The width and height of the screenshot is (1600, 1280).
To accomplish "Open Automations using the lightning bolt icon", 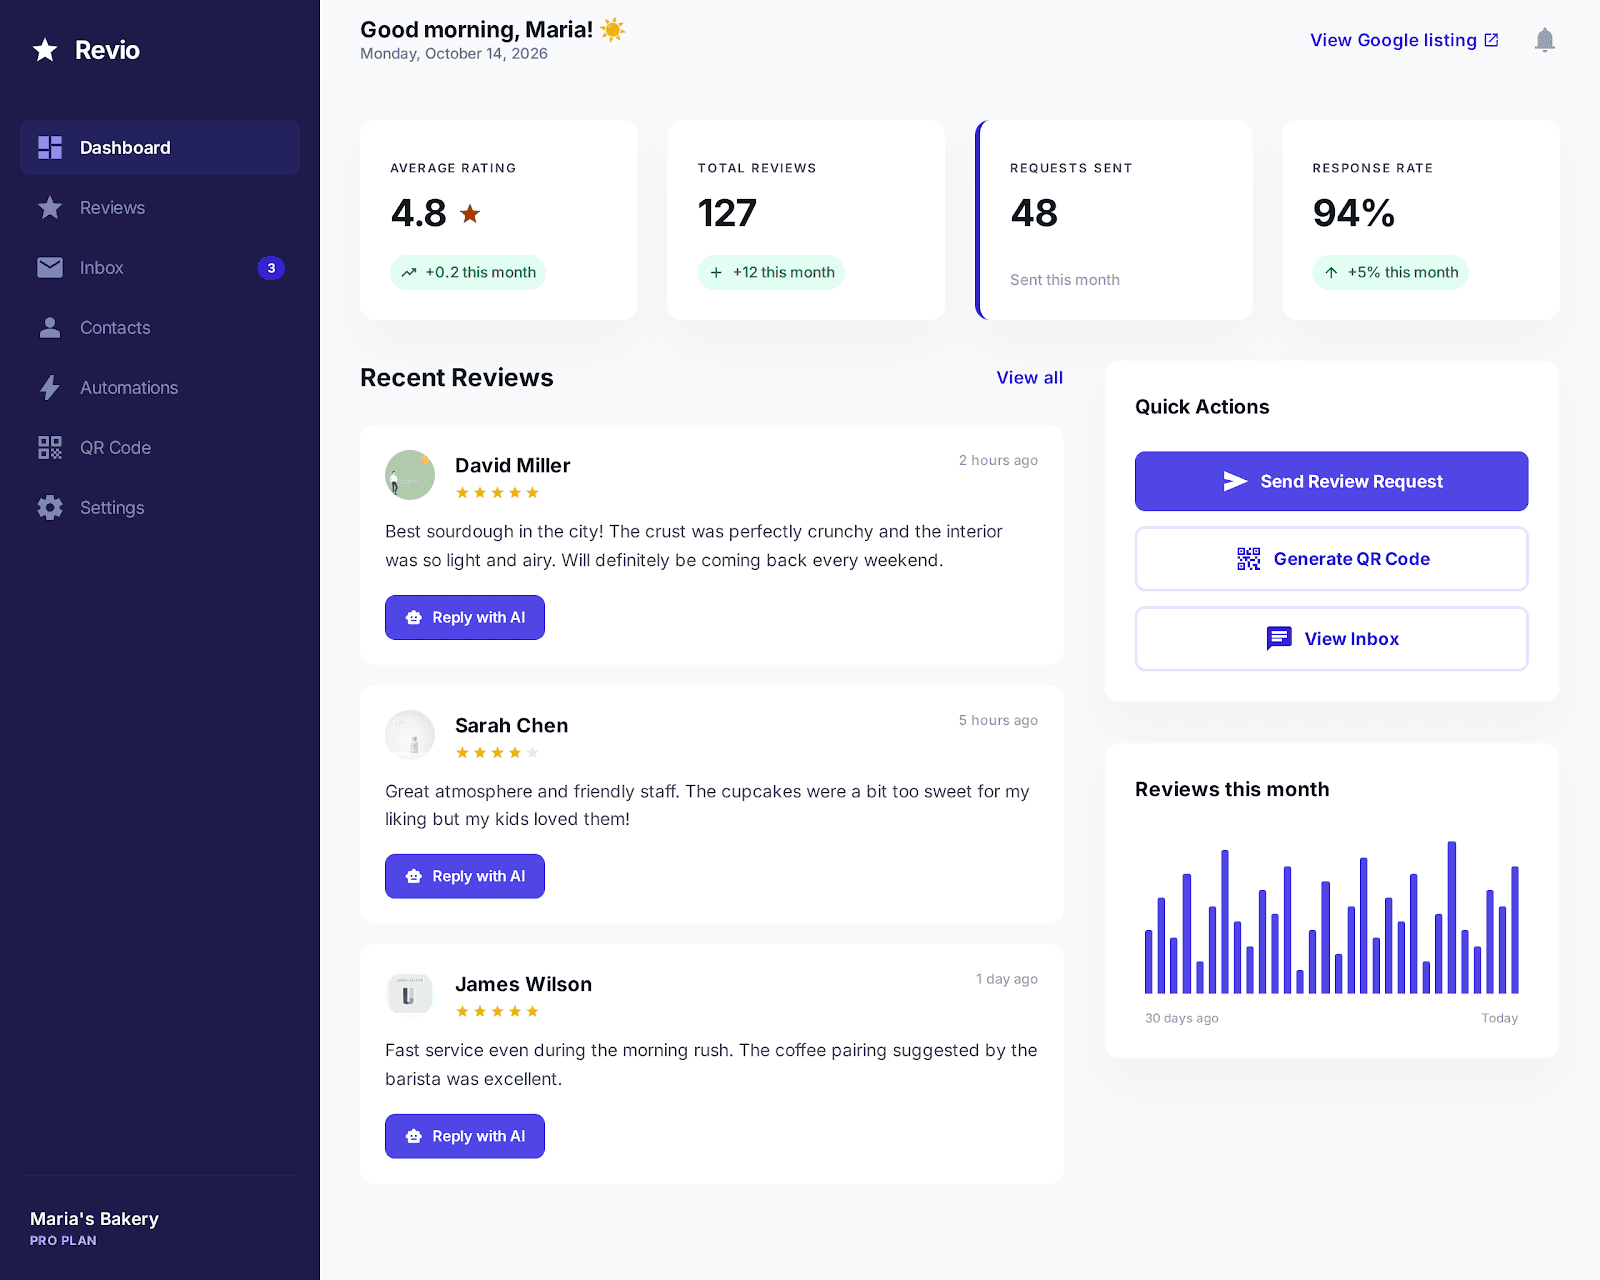I will 50,387.
